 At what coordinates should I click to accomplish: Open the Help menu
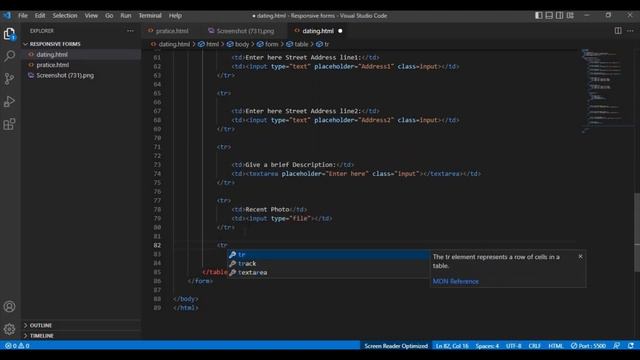(x=175, y=16)
